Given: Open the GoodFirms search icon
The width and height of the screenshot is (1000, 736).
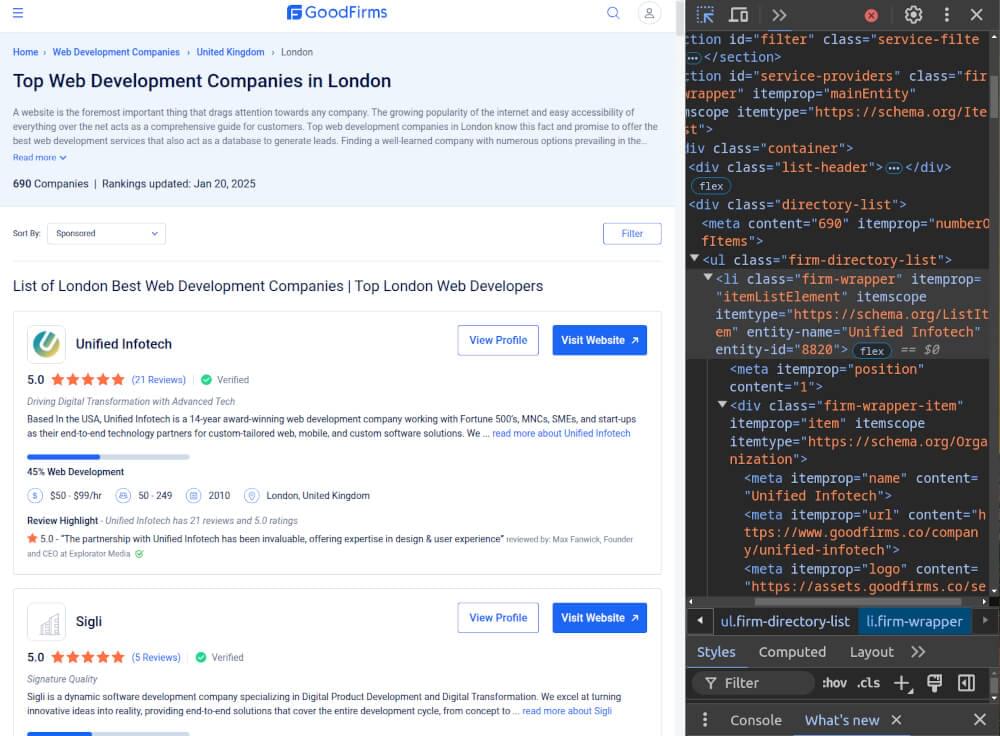Looking at the screenshot, I should tap(613, 14).
